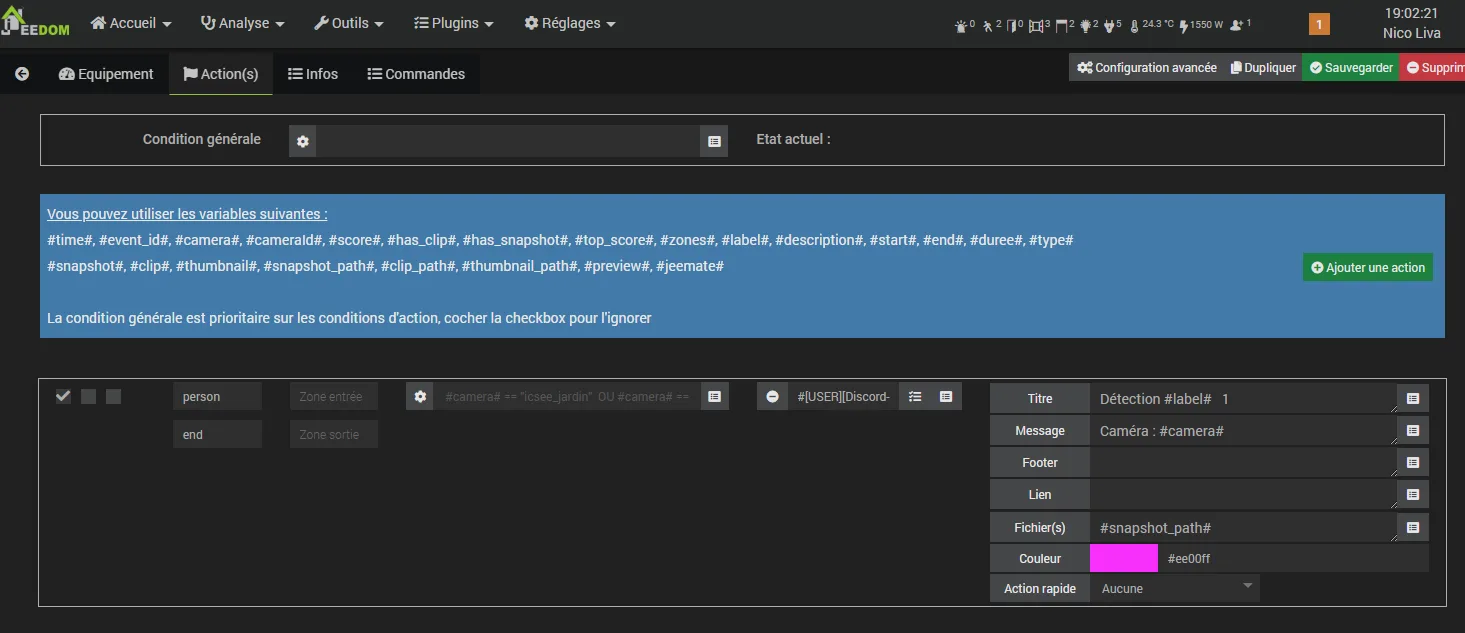The width and height of the screenshot is (1465, 633).
Task: Click the list icon of Titre field
Action: pos(1412,399)
